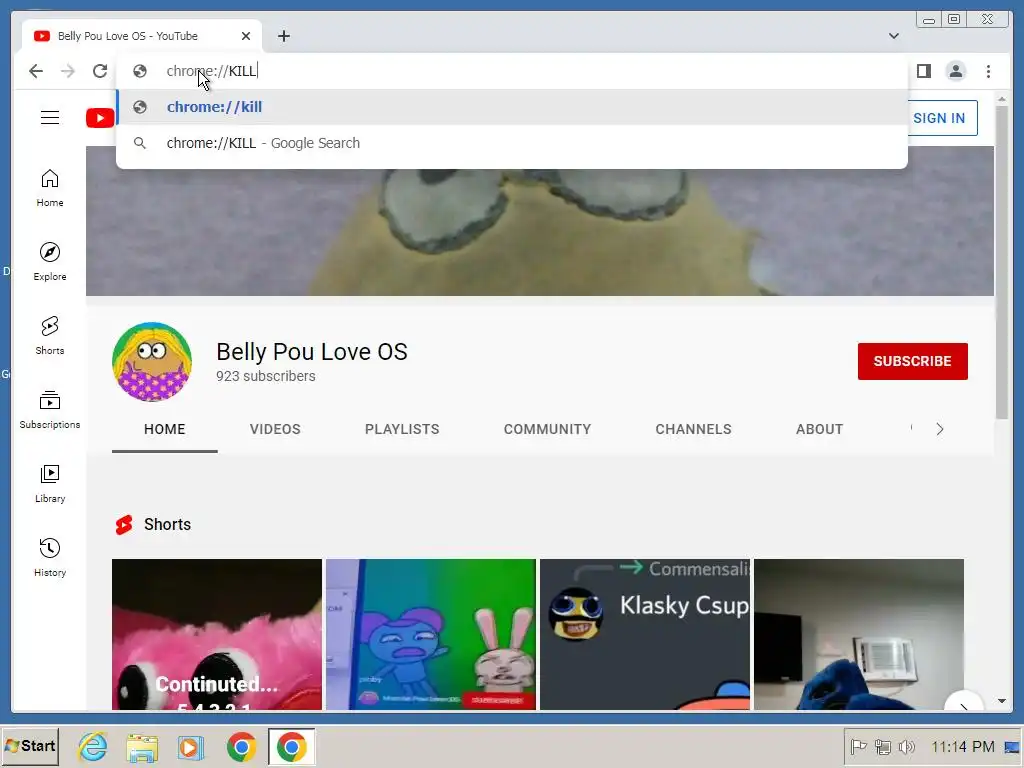Open Explore in YouTube sidebar

pyautogui.click(x=50, y=262)
